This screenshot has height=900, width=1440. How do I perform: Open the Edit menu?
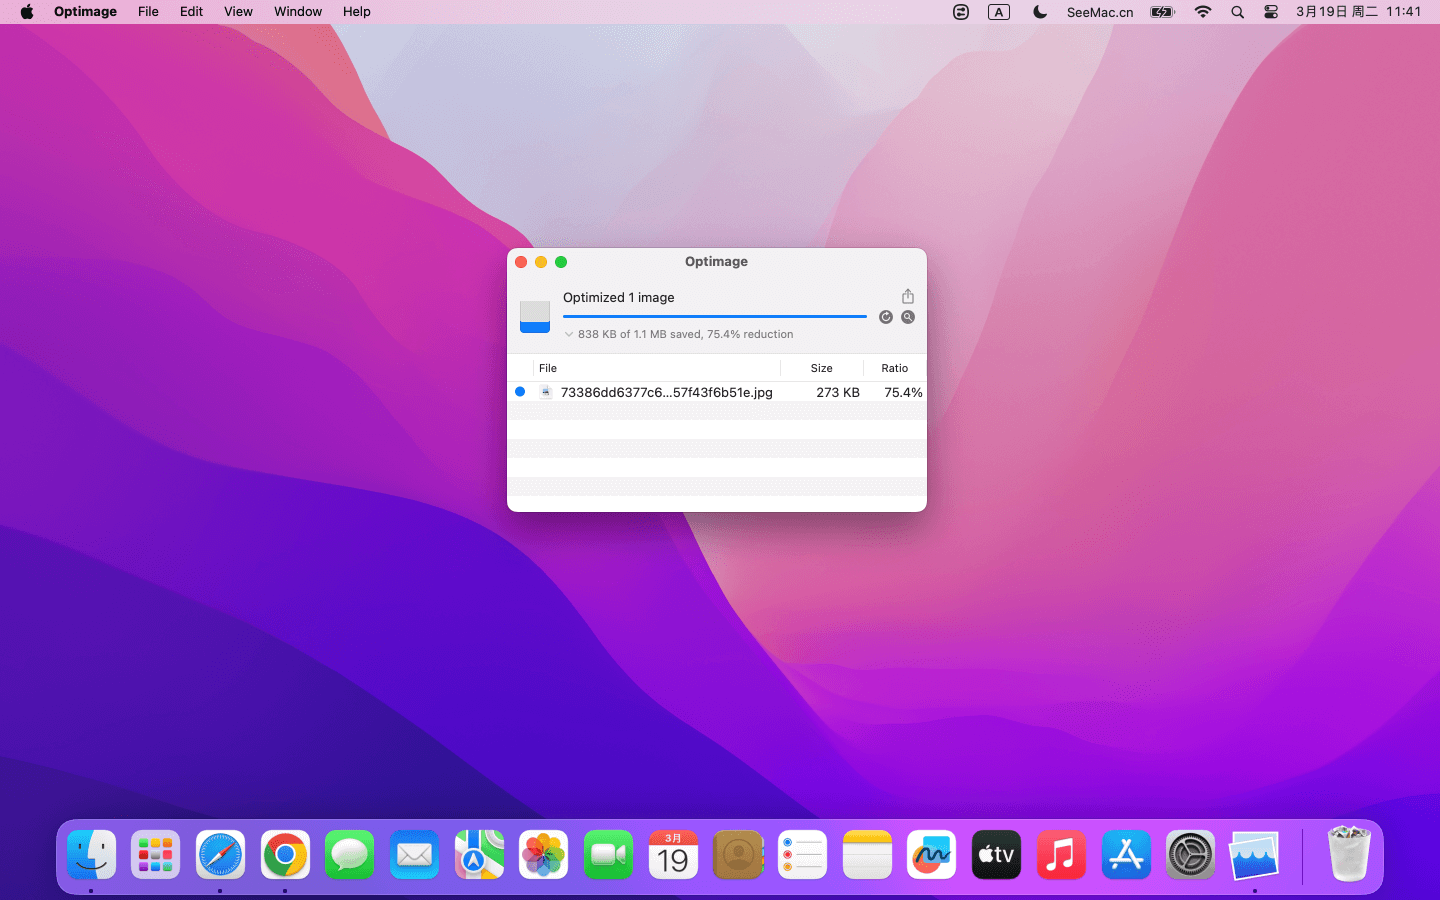[191, 12]
